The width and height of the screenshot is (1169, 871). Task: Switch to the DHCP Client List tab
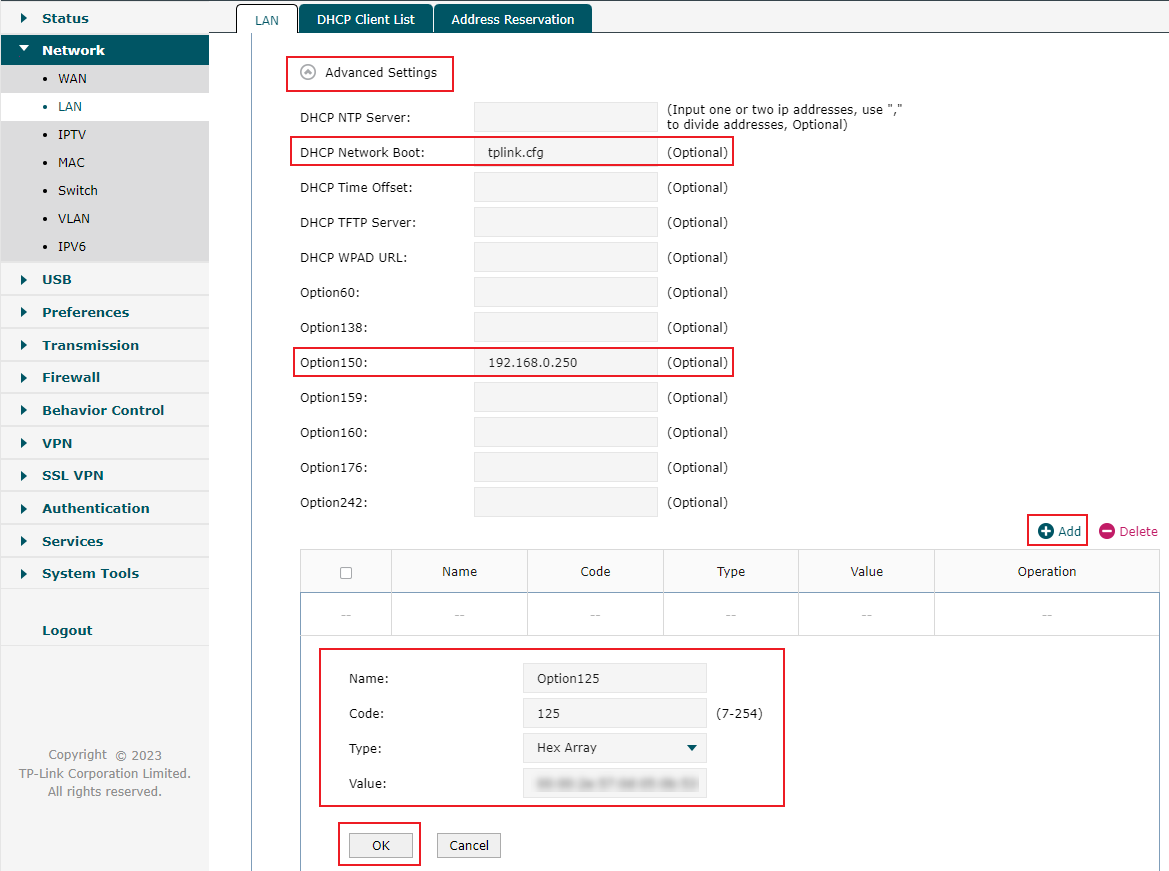point(365,18)
